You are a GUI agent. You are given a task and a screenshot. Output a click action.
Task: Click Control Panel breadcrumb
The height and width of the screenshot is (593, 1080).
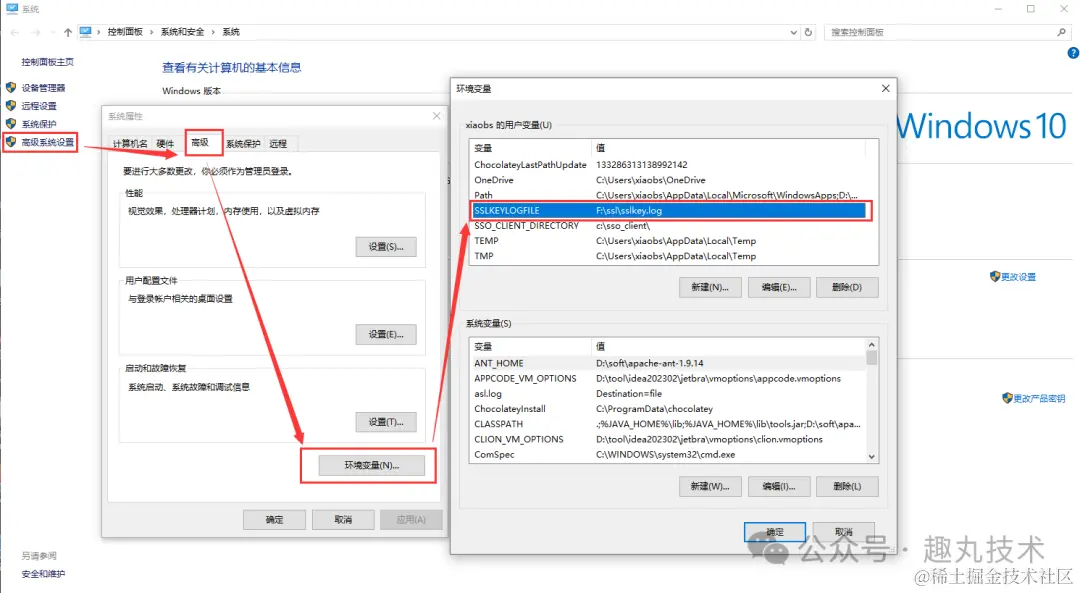tap(125, 32)
